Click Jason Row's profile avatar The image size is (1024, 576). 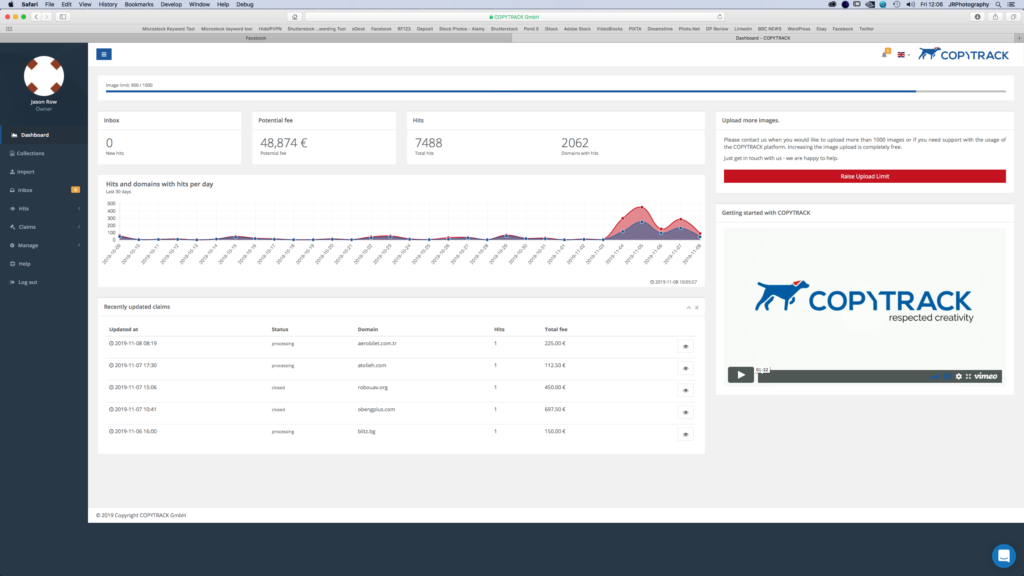(44, 76)
